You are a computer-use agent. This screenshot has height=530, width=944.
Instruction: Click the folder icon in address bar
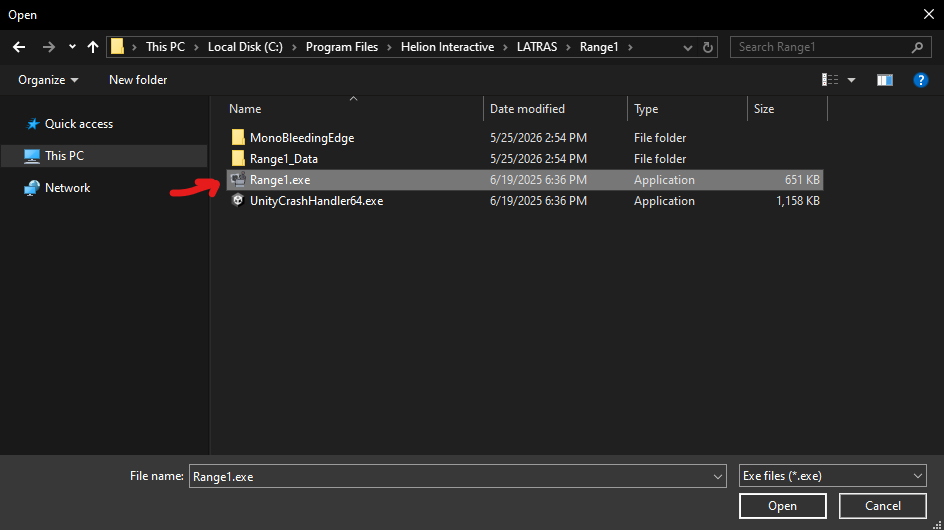coord(117,46)
